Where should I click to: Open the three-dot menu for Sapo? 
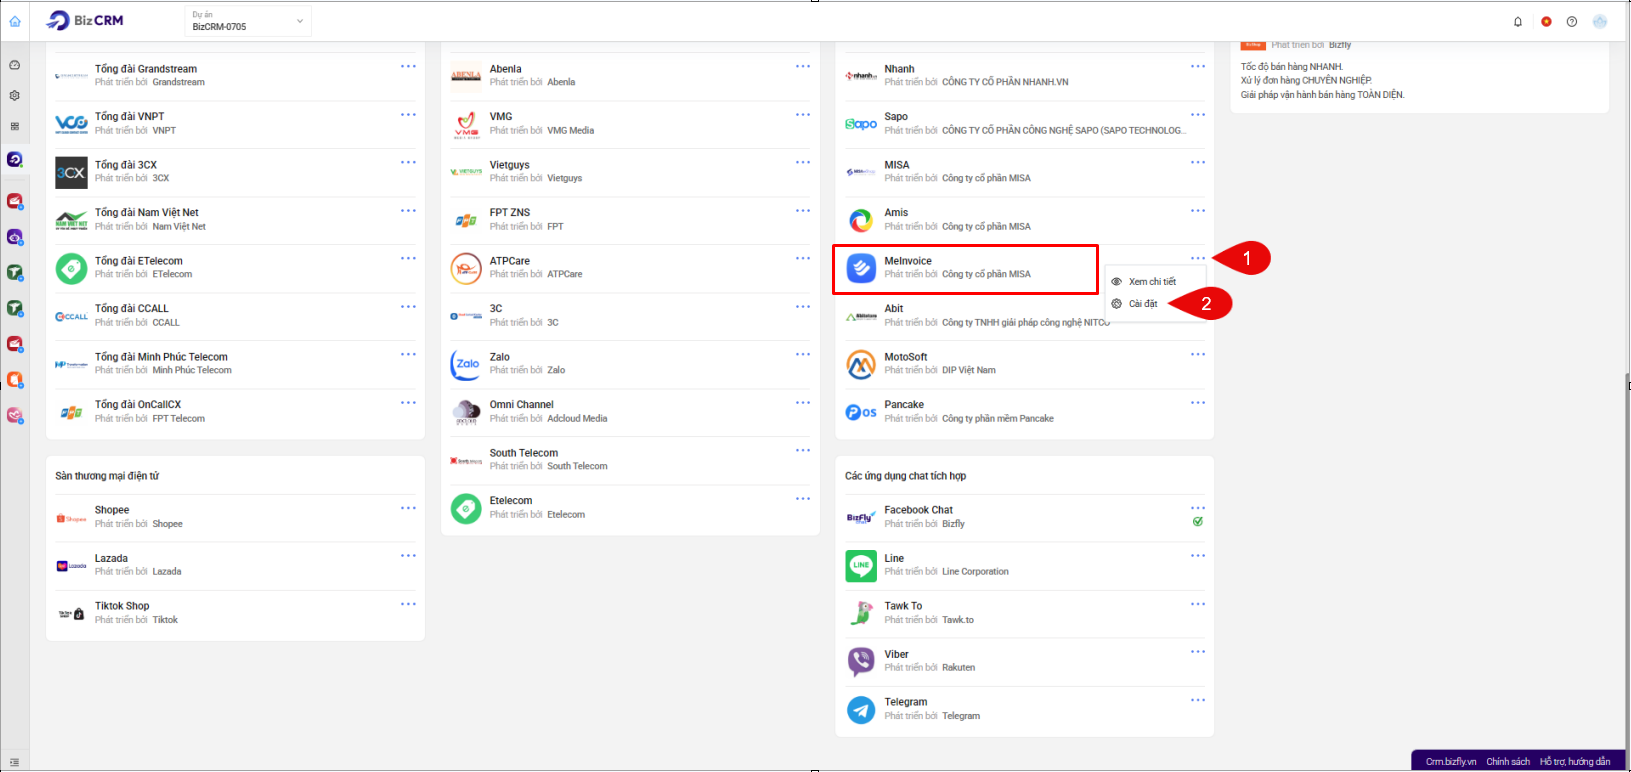(x=1198, y=115)
